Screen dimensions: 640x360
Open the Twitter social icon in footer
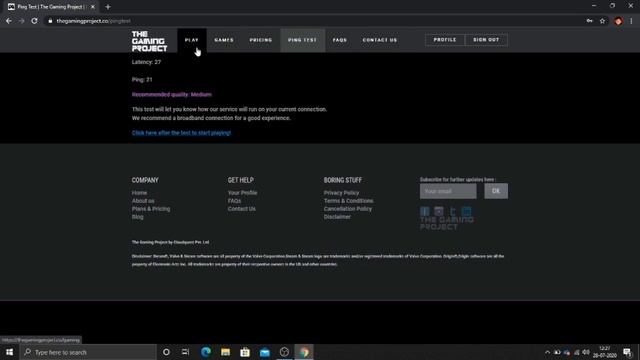452,211
